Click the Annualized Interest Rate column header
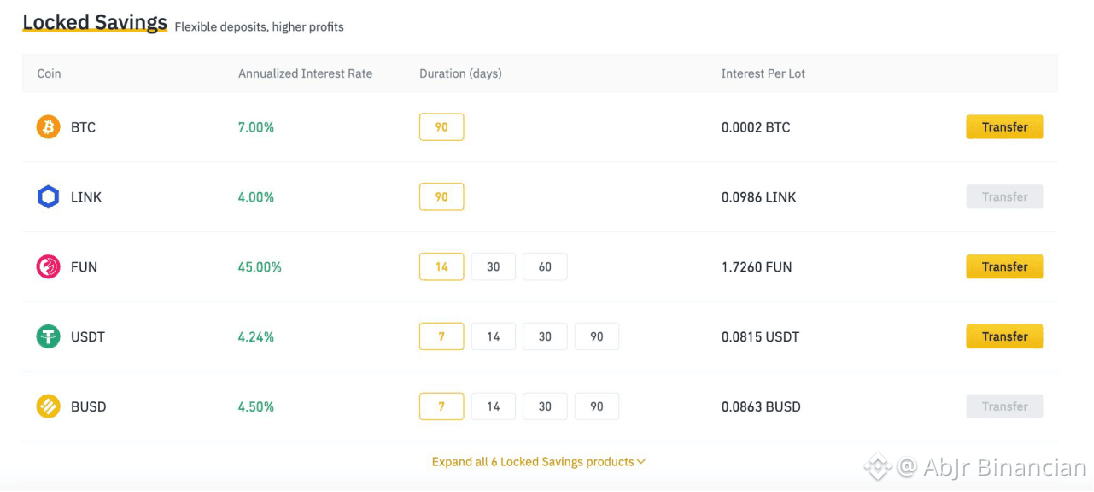The height and width of the screenshot is (492, 1094). click(x=305, y=74)
